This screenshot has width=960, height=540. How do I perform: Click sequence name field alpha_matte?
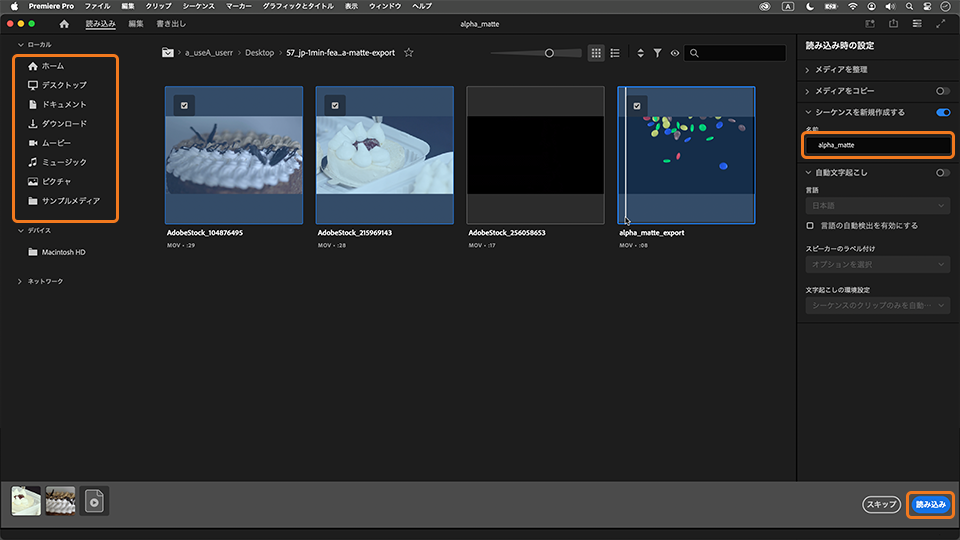tap(877, 145)
